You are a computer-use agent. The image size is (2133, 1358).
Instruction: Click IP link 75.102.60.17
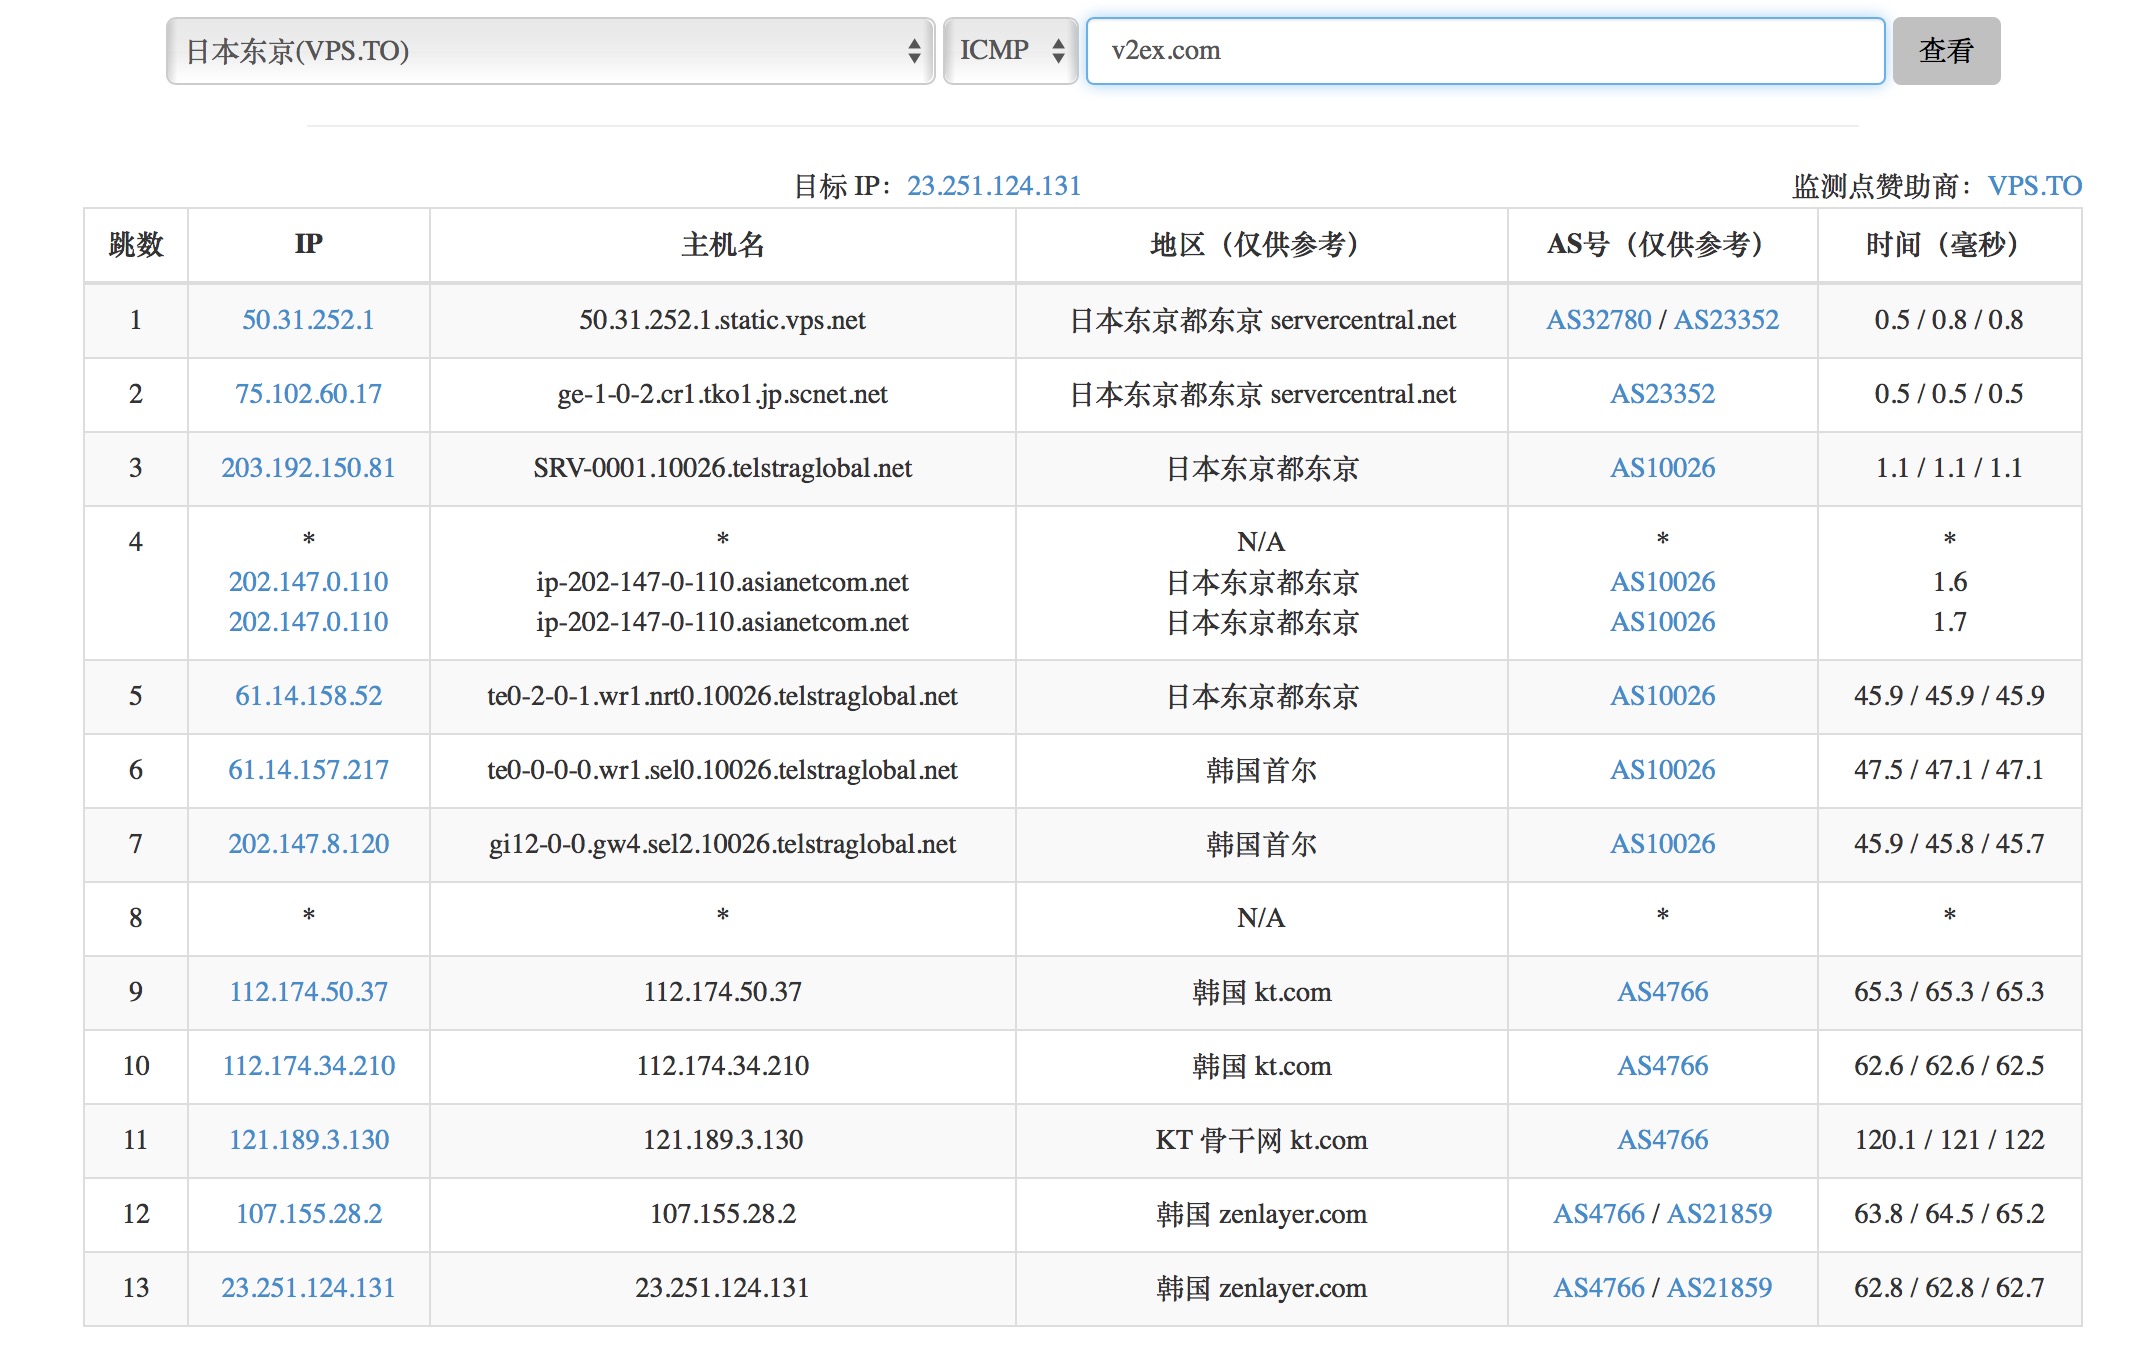(308, 394)
